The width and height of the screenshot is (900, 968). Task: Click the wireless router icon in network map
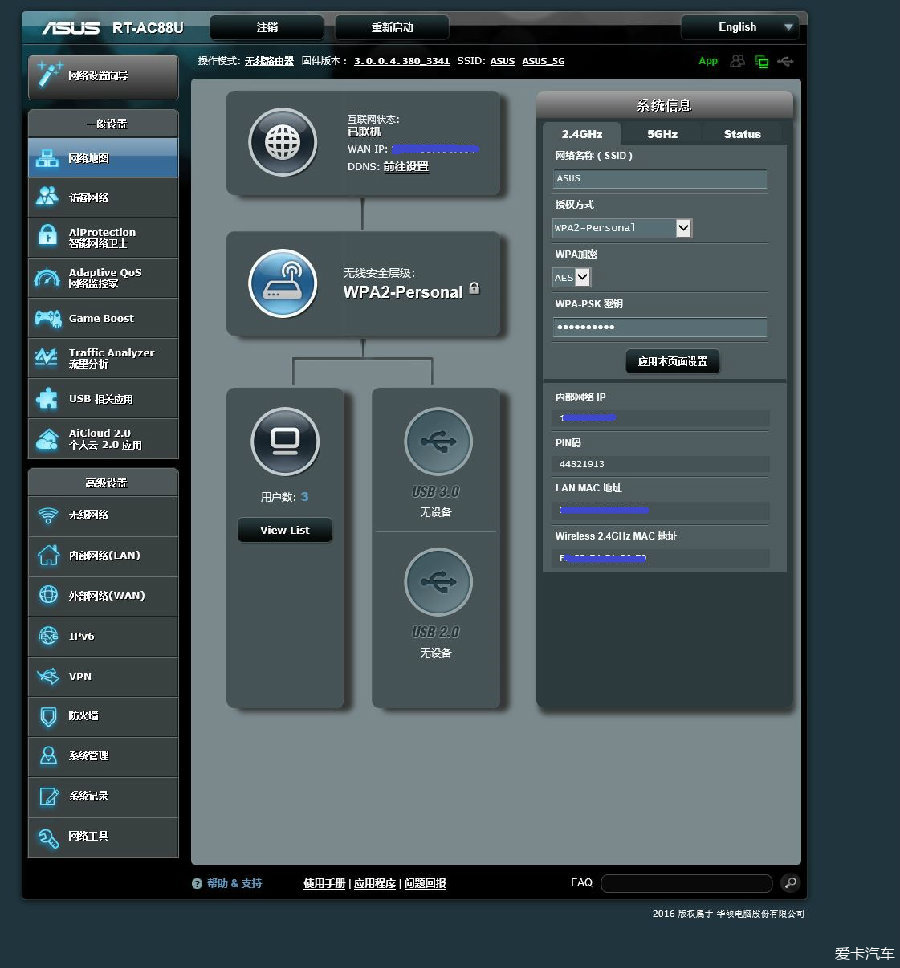point(283,283)
